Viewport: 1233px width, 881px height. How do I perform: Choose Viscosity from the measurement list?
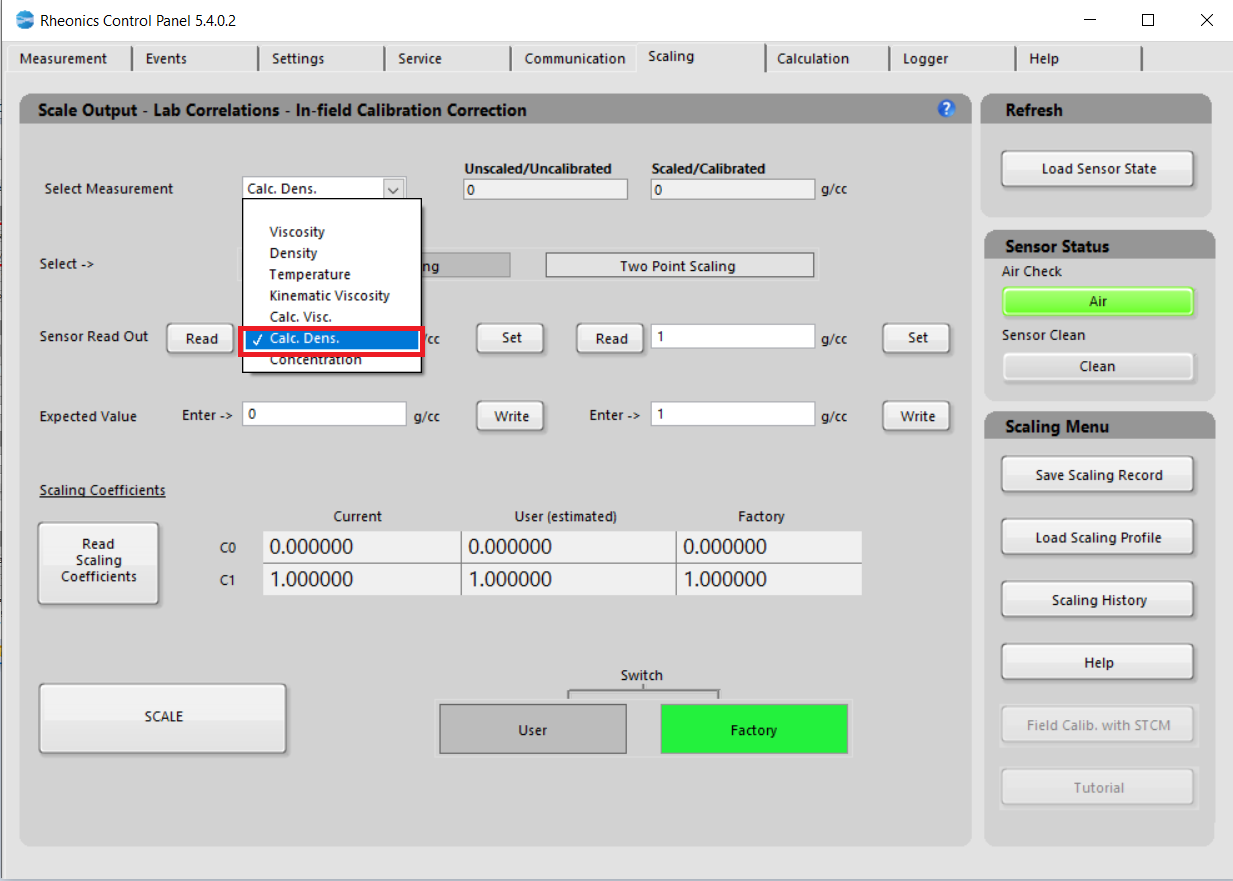click(297, 232)
